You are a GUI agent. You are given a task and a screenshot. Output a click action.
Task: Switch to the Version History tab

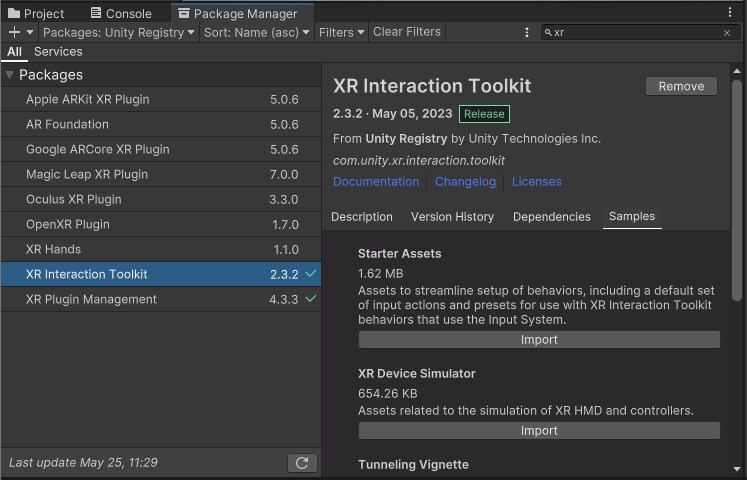pos(452,216)
